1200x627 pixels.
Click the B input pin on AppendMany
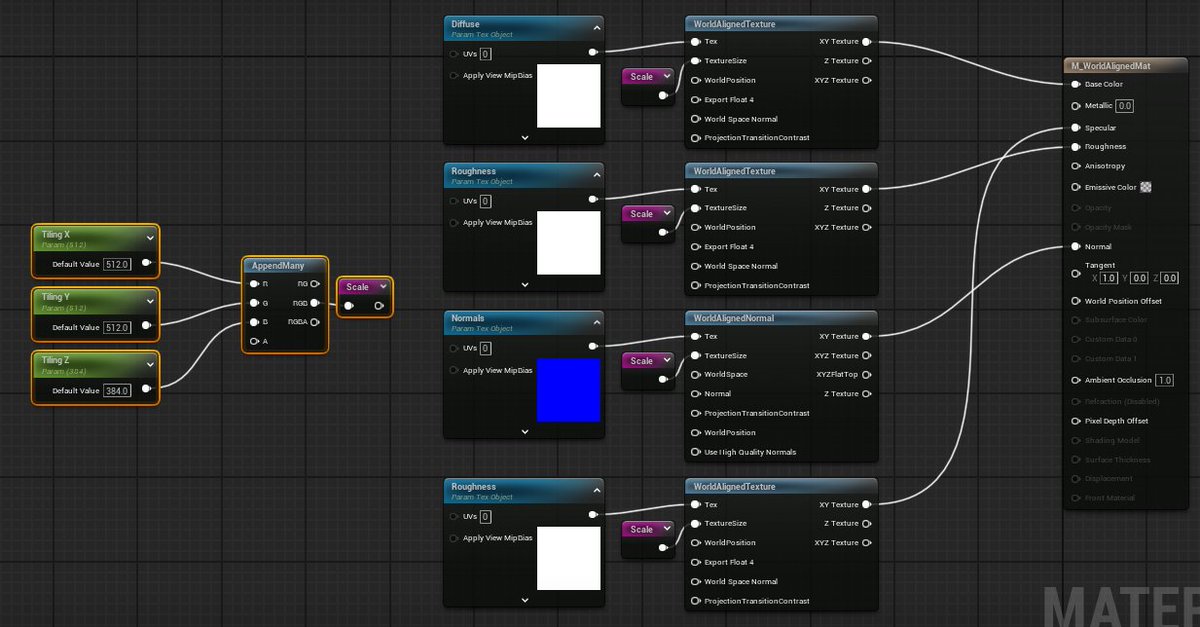tap(255, 322)
